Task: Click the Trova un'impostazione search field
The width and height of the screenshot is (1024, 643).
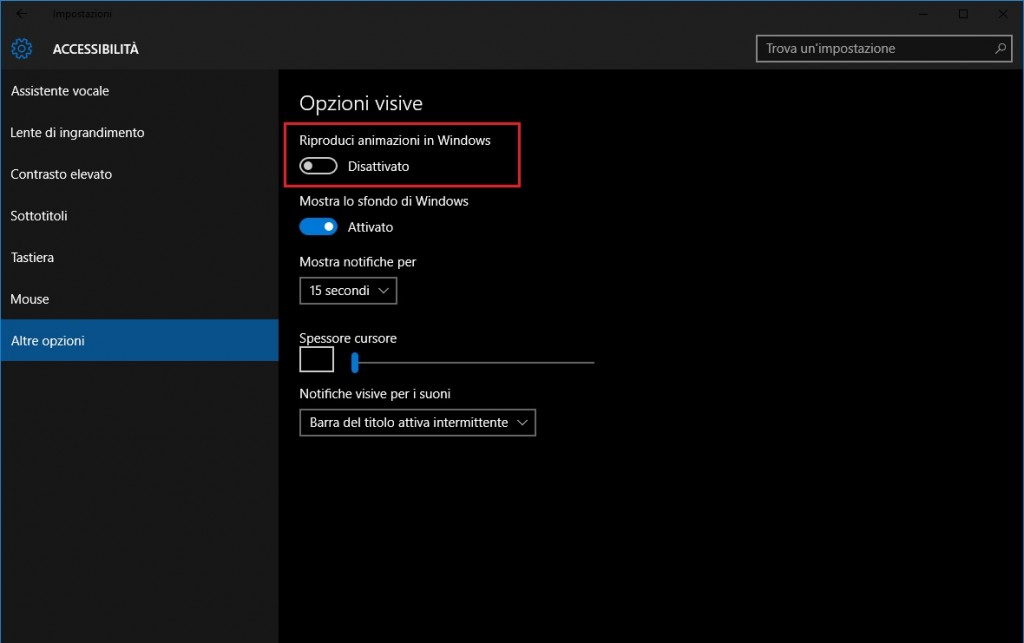Action: click(875, 48)
